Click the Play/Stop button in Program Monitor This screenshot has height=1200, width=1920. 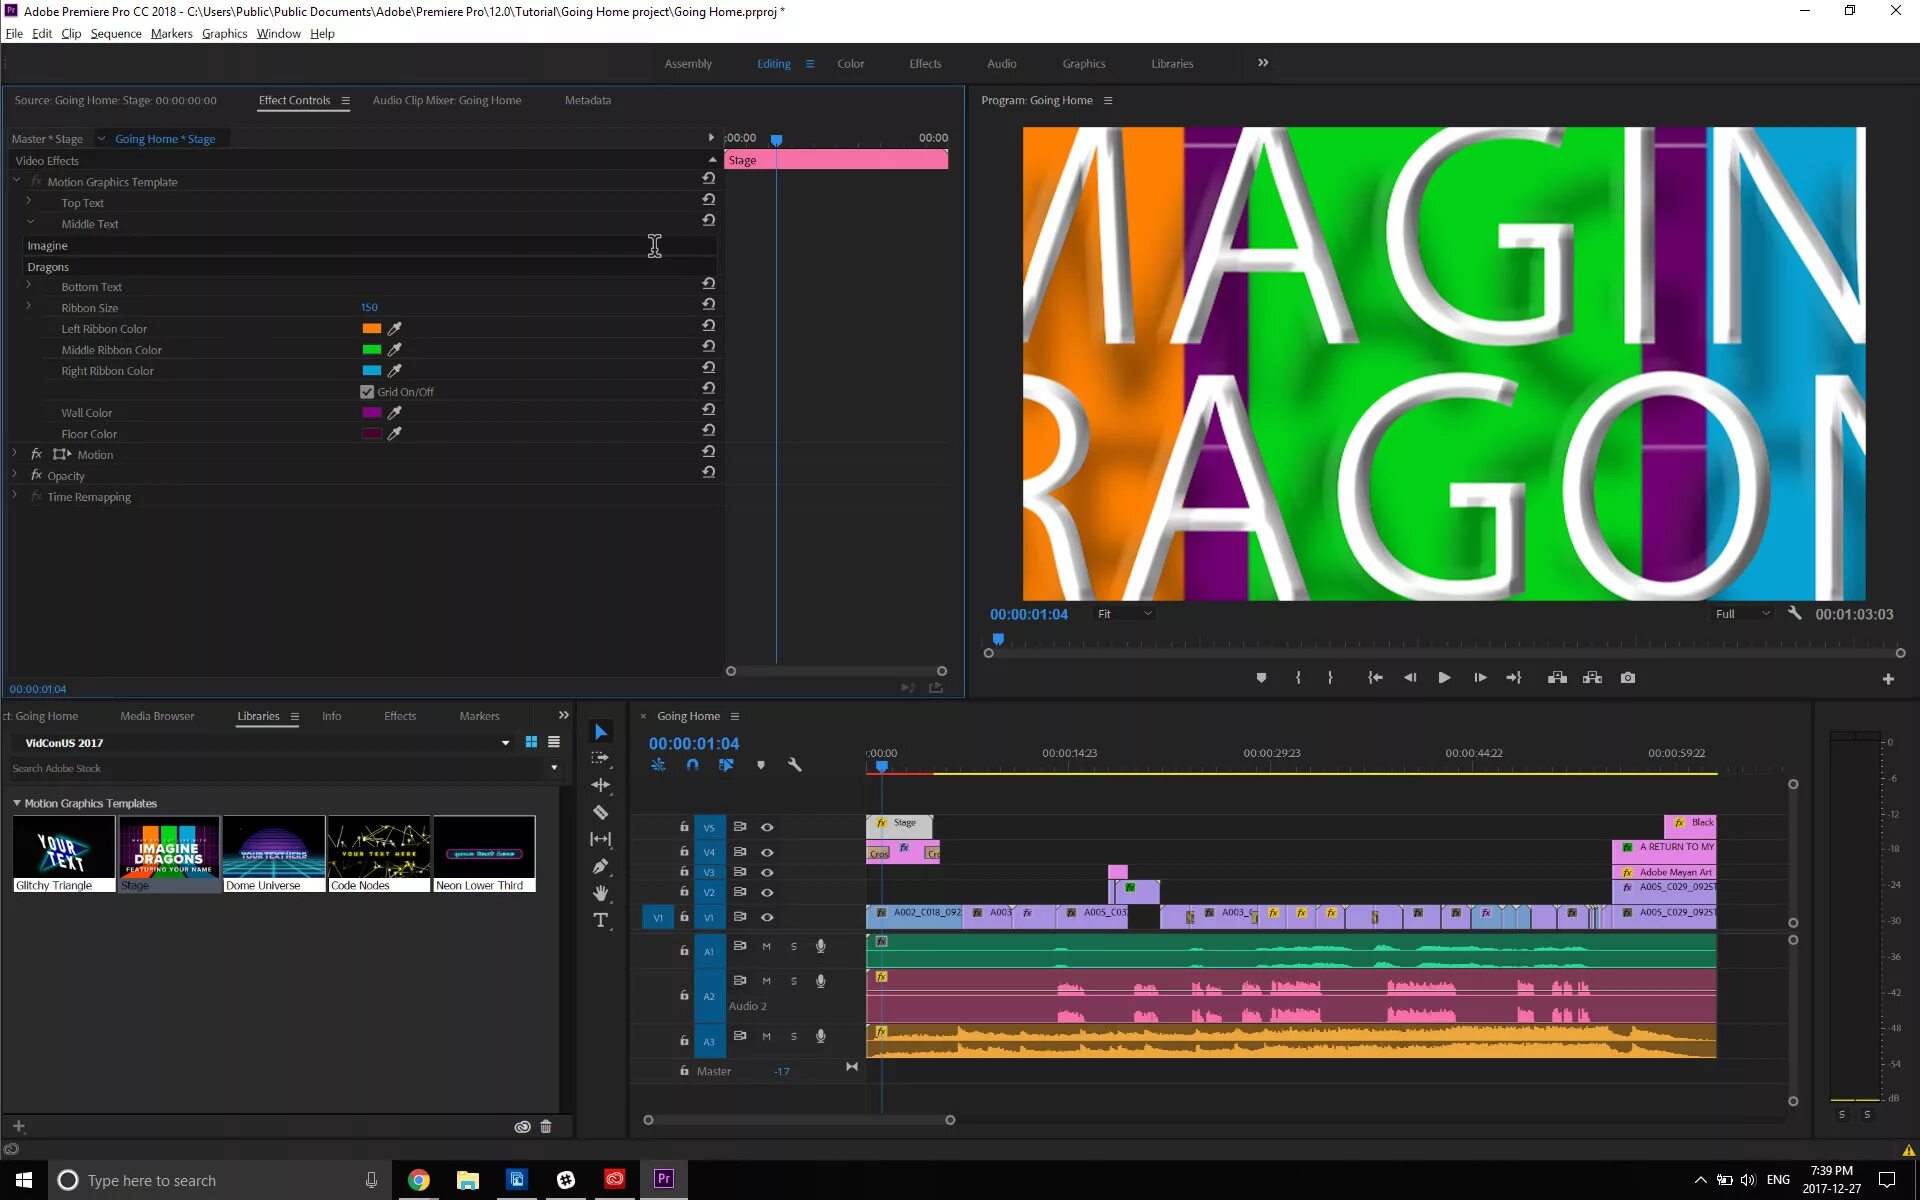click(x=1443, y=677)
